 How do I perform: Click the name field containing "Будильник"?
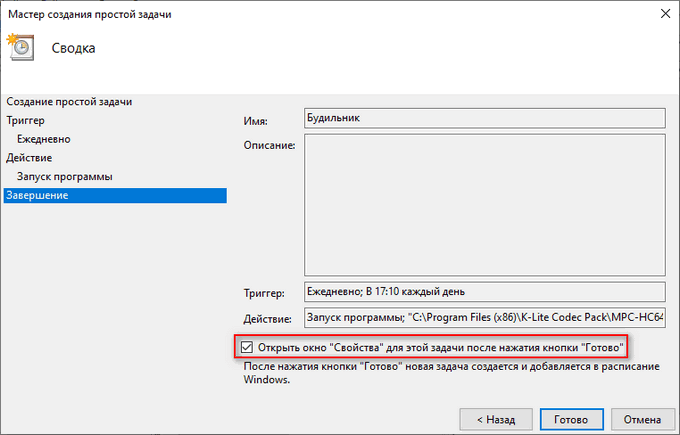(x=484, y=118)
